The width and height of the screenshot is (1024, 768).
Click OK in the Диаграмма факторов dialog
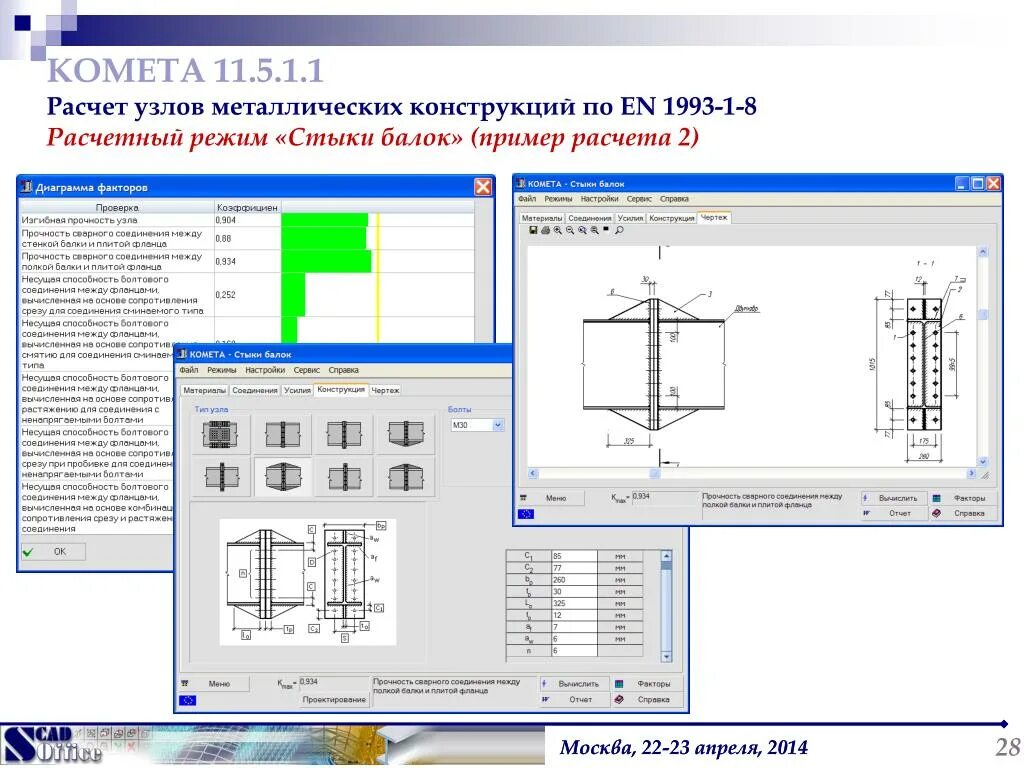(x=53, y=552)
